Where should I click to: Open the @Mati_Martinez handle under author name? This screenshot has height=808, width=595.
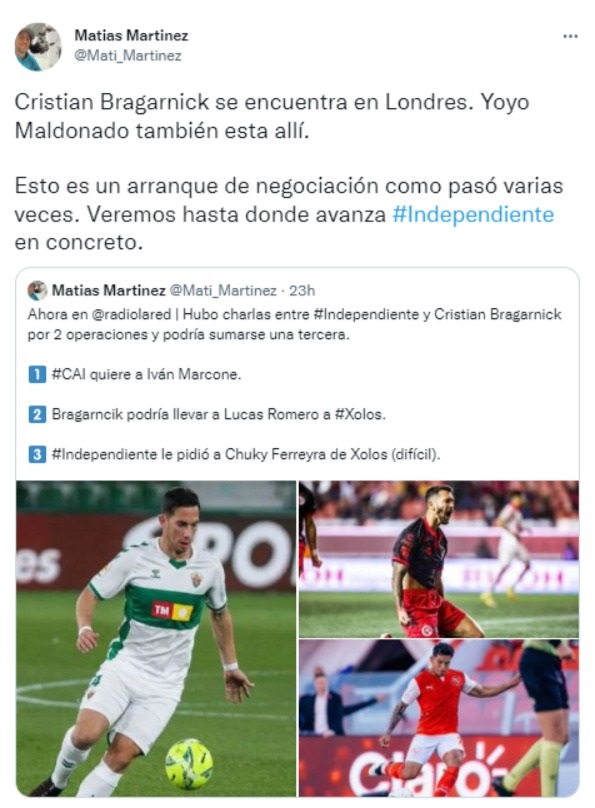[x=128, y=56]
